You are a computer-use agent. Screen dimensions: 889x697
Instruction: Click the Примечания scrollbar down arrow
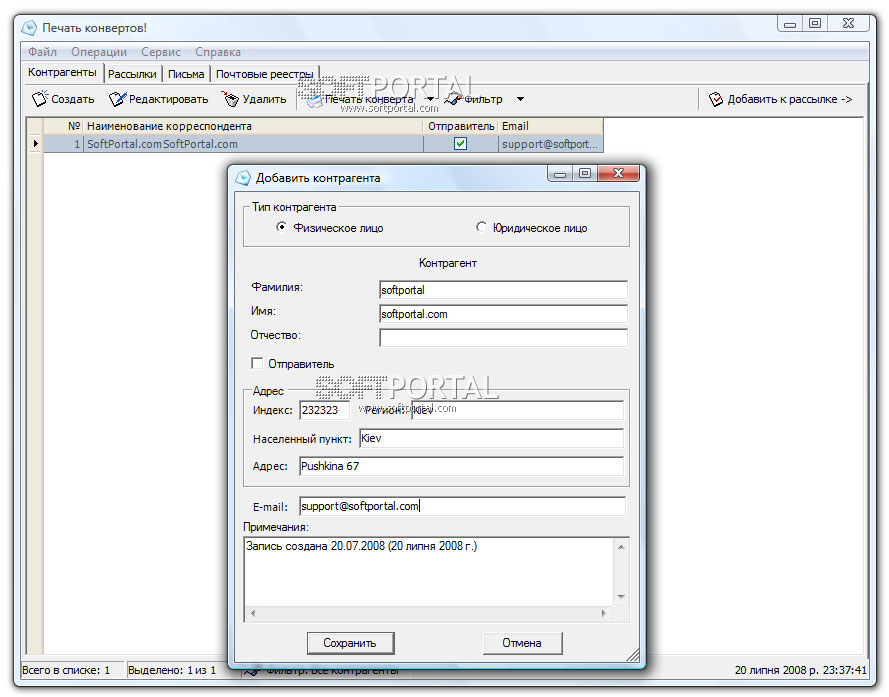point(621,597)
